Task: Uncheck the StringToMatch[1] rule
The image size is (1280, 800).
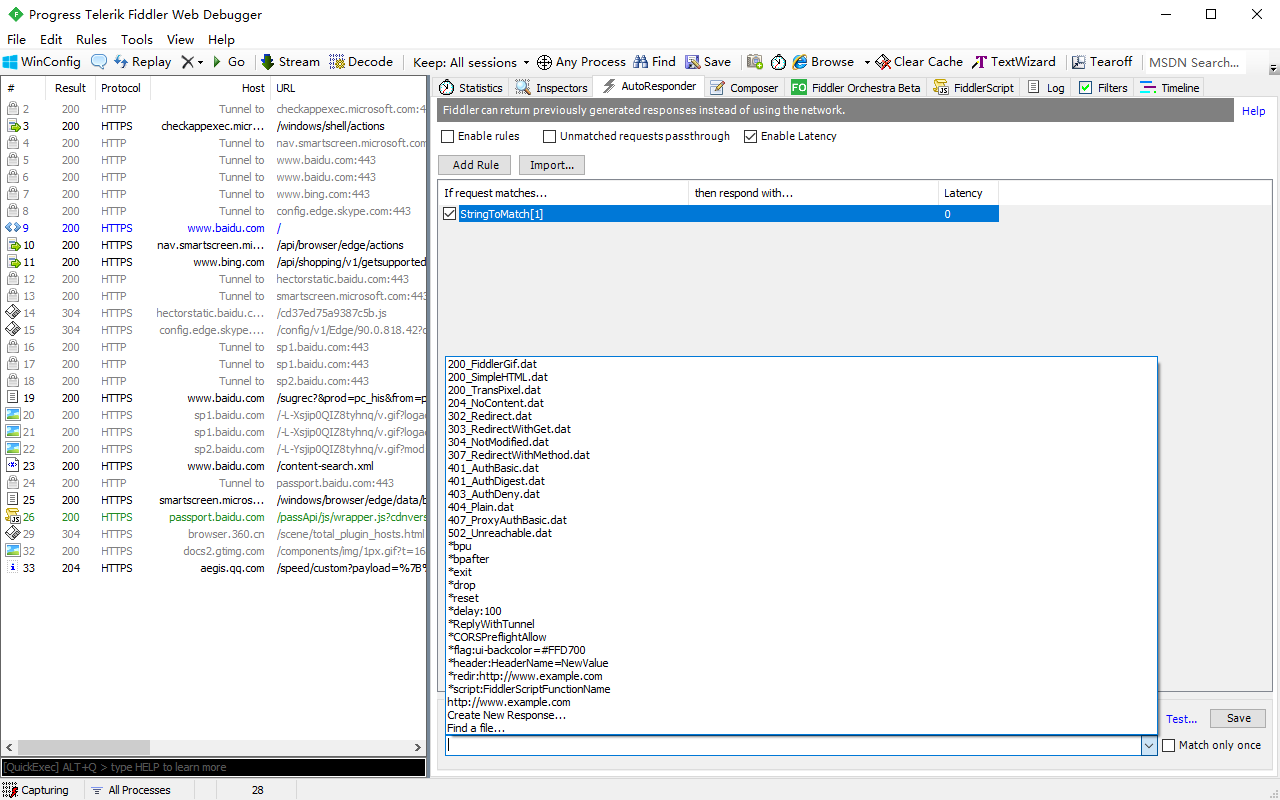Action: coord(450,214)
